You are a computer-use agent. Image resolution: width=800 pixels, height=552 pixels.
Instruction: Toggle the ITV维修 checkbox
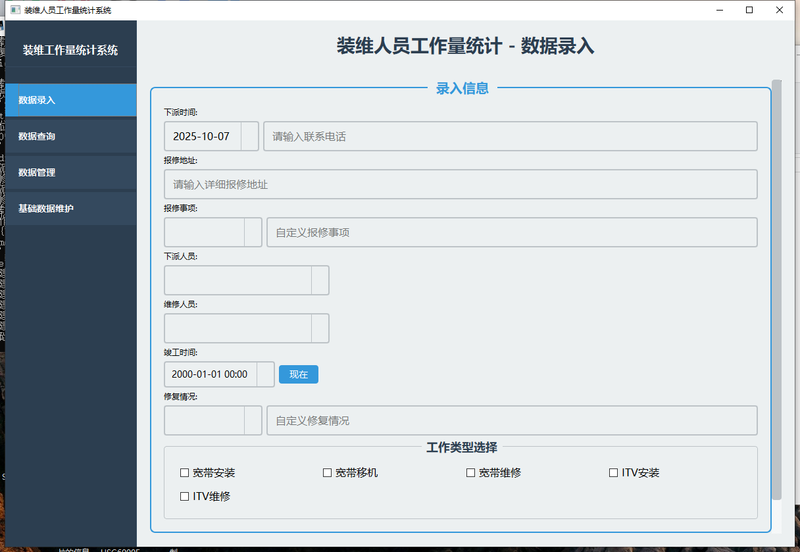(185, 496)
